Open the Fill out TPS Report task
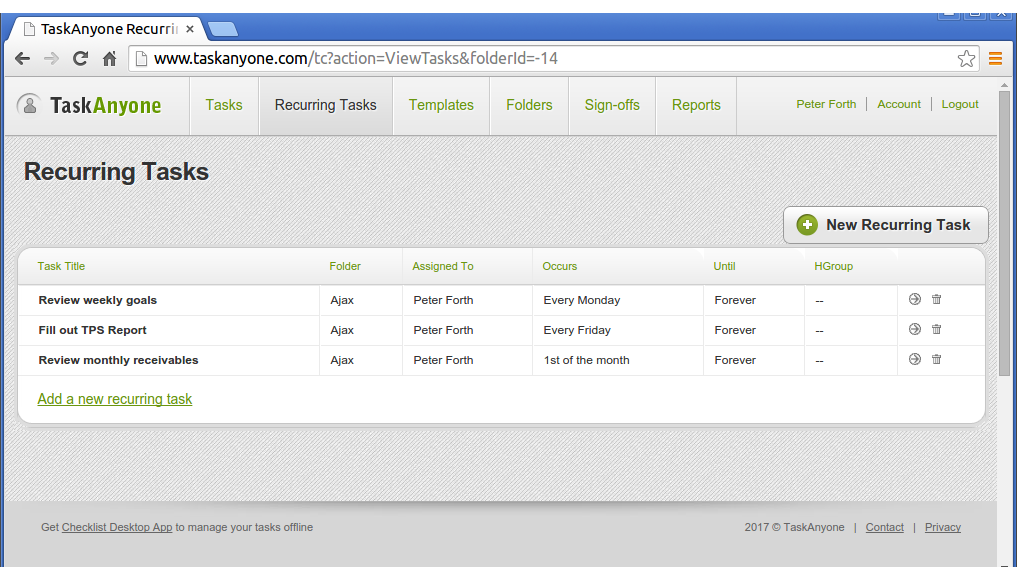Image resolution: width=1017 pixels, height=580 pixels. pos(92,330)
